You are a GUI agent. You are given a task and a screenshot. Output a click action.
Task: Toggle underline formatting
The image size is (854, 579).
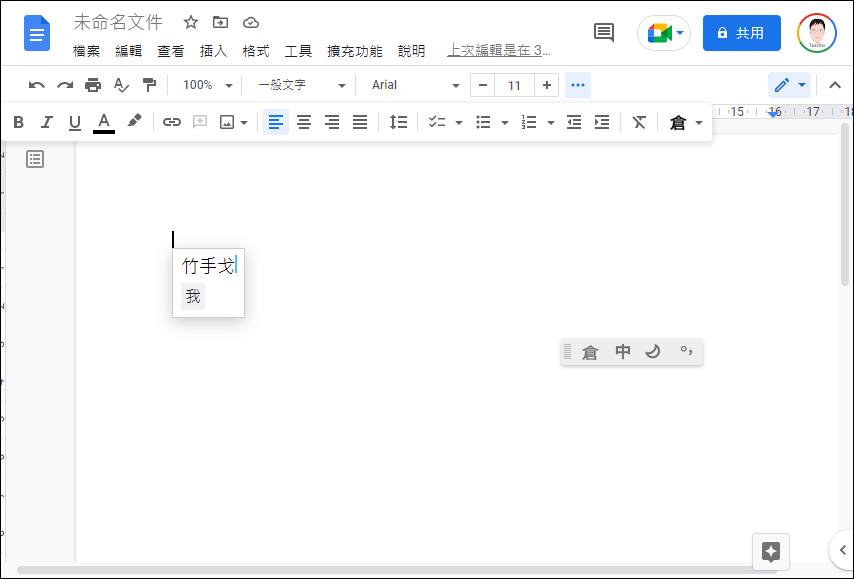click(x=75, y=123)
